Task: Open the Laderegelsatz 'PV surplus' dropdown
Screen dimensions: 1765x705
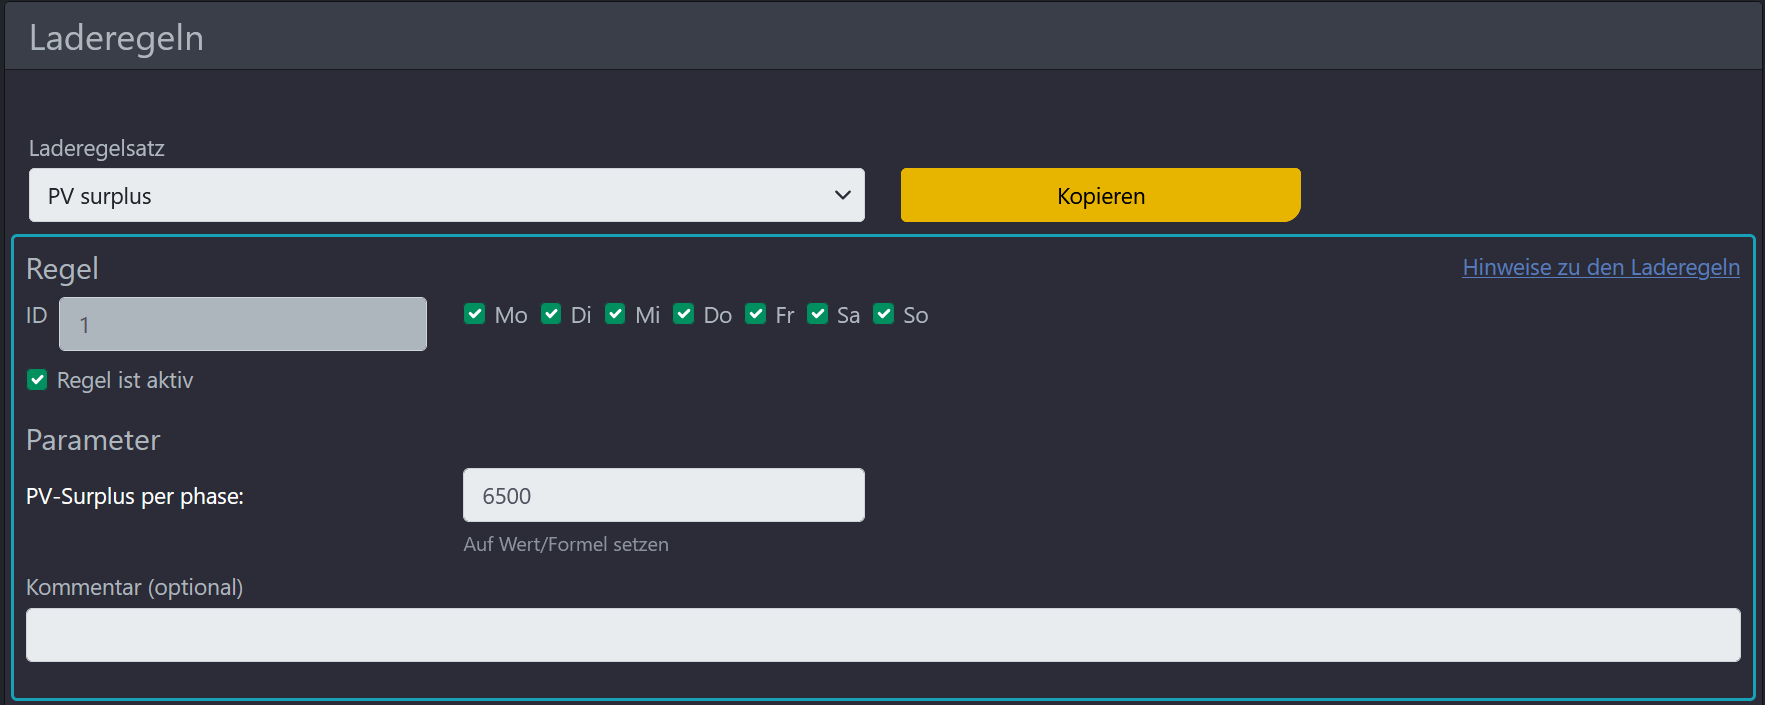Action: 446,196
